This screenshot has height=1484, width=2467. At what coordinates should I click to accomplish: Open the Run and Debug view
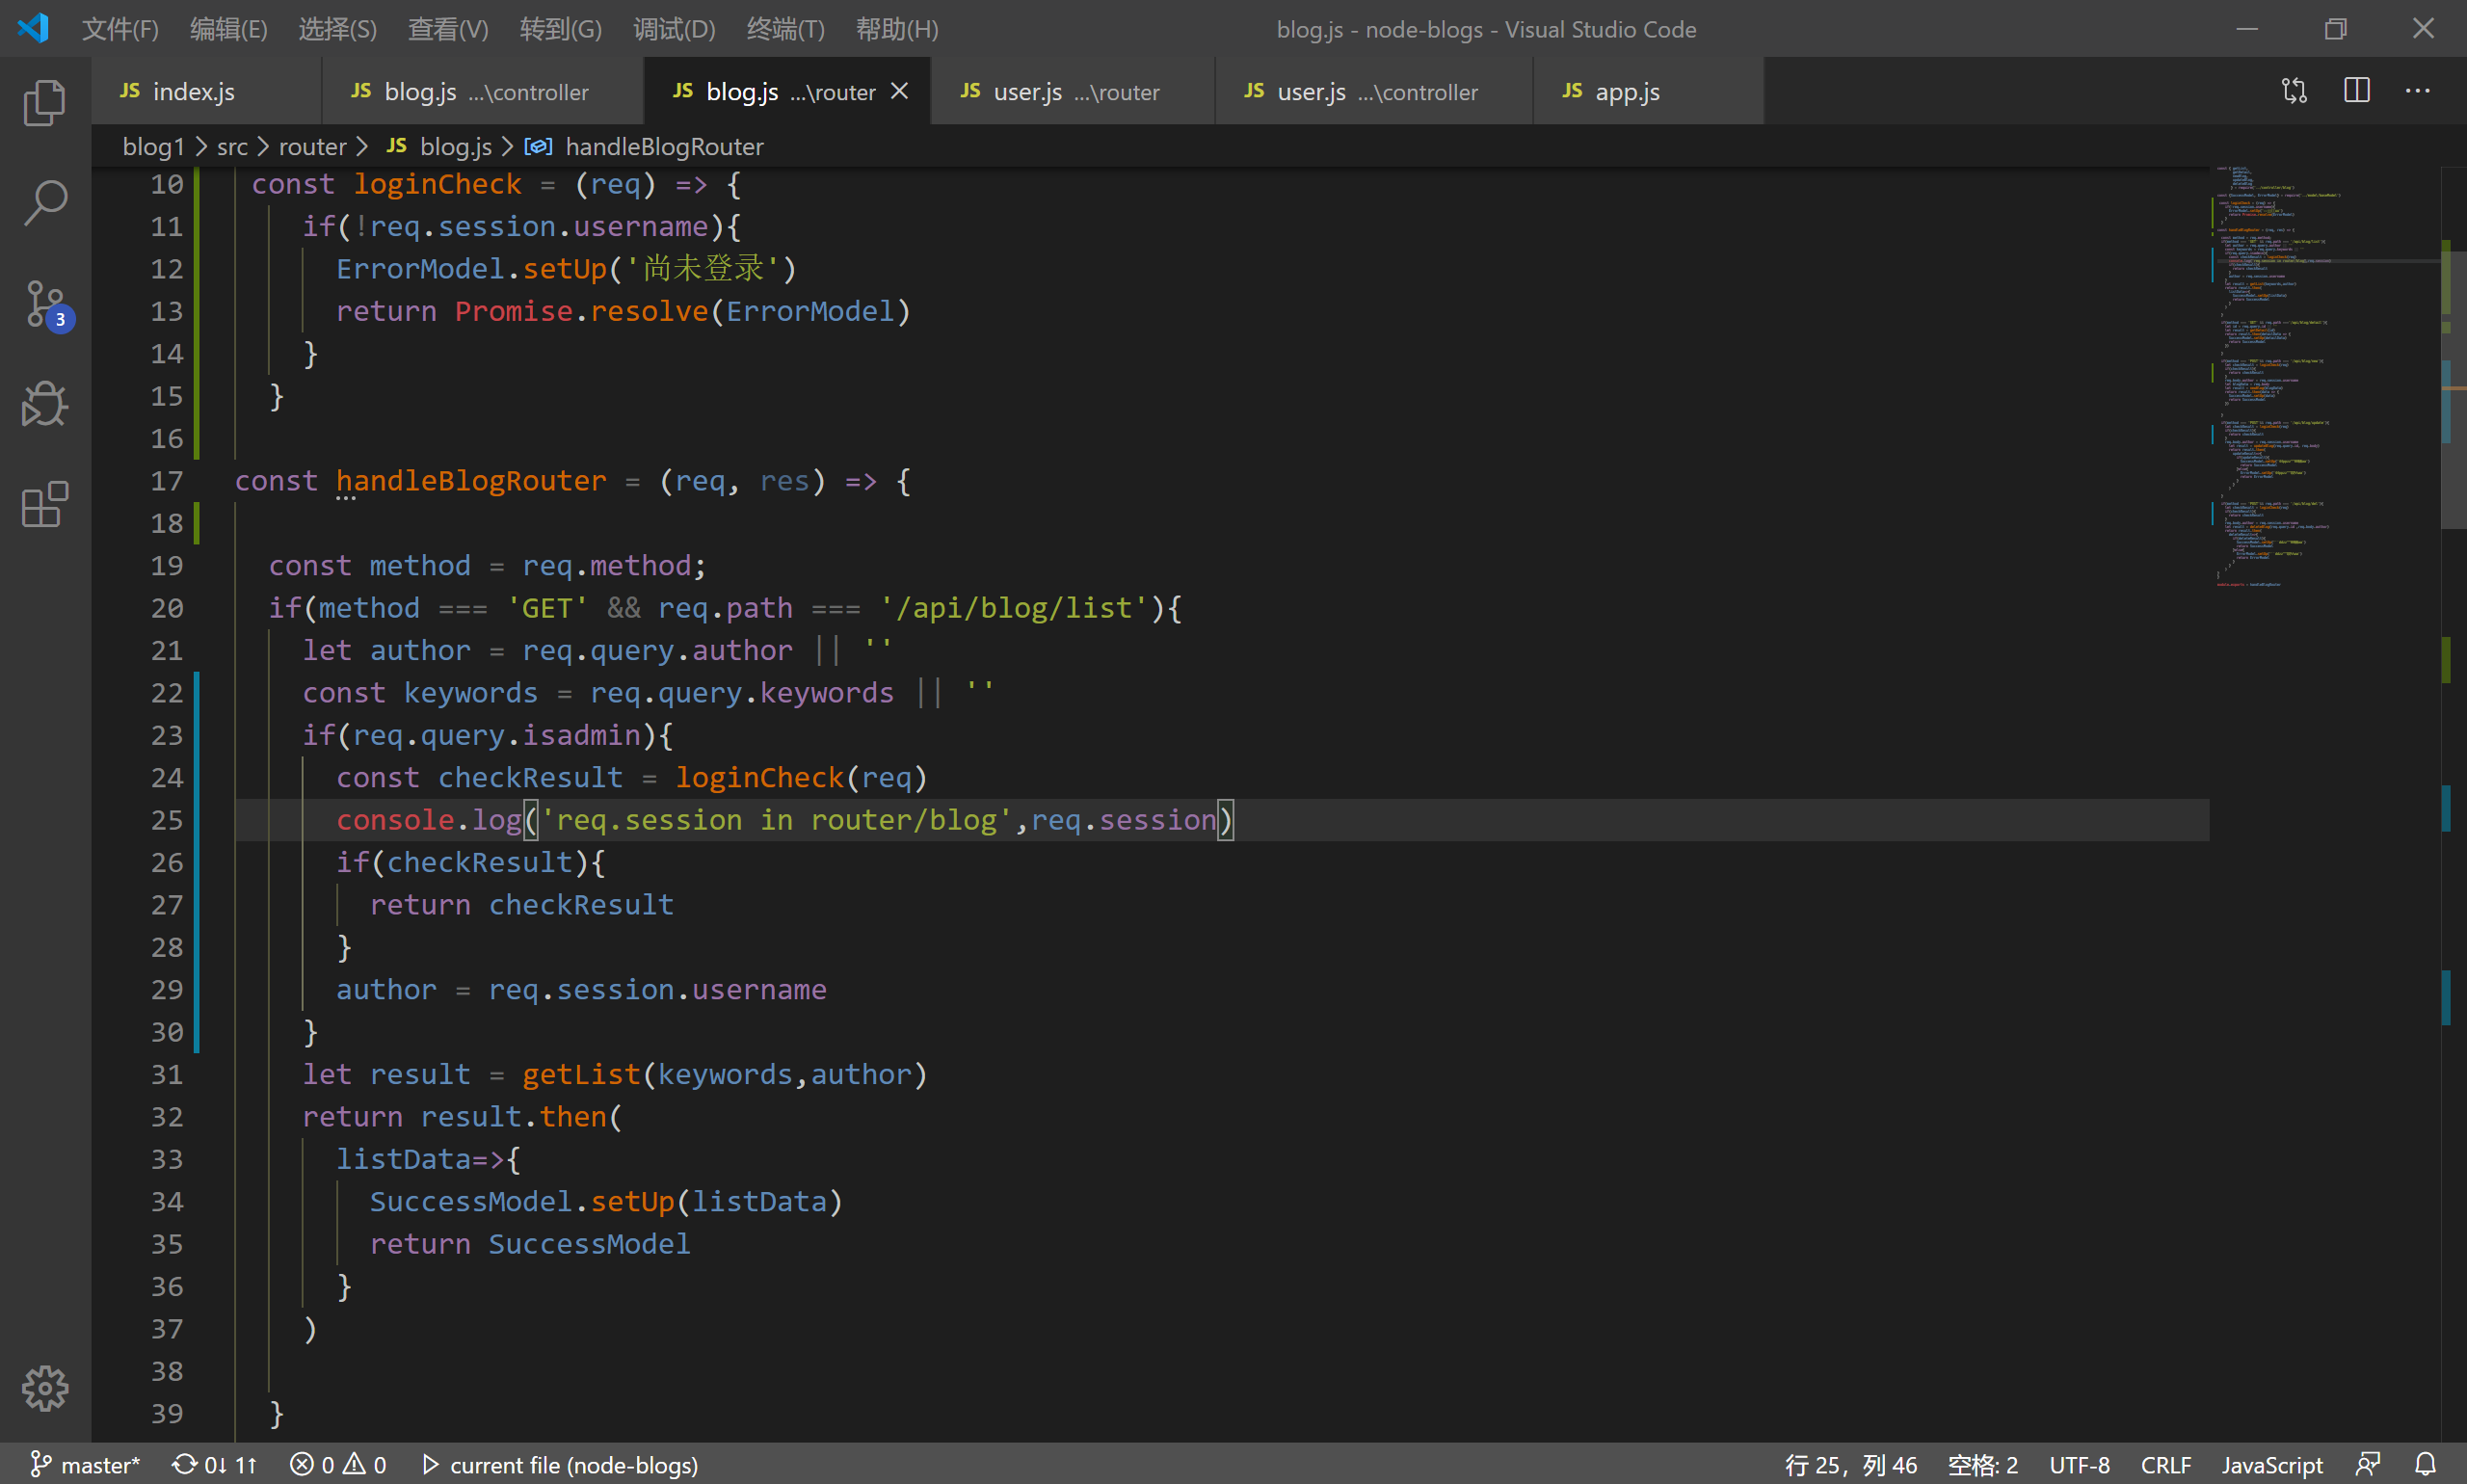click(x=45, y=404)
